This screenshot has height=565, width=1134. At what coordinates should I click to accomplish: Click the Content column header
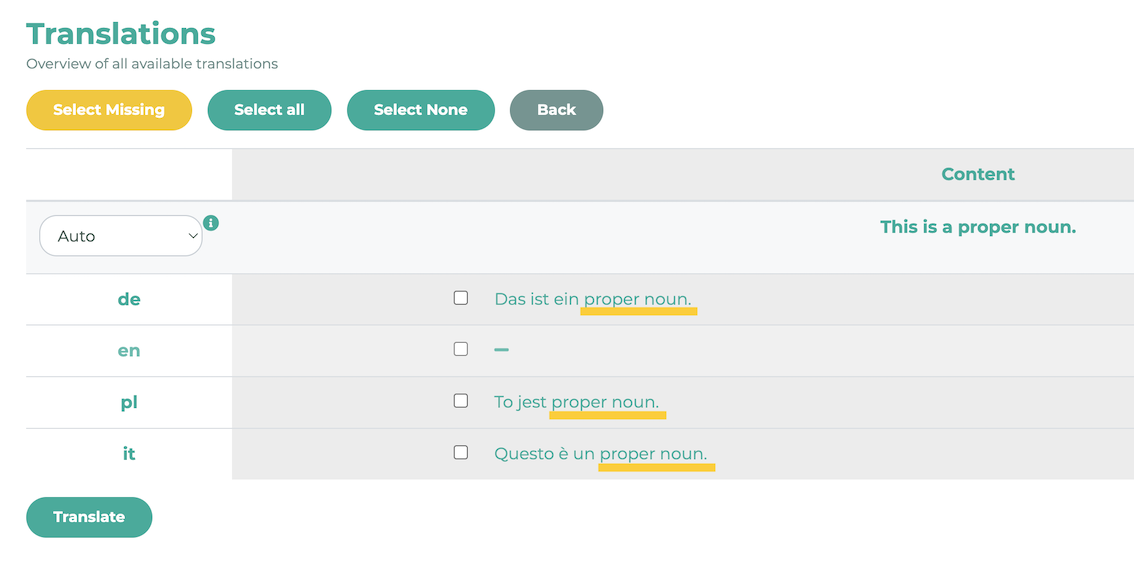point(977,174)
